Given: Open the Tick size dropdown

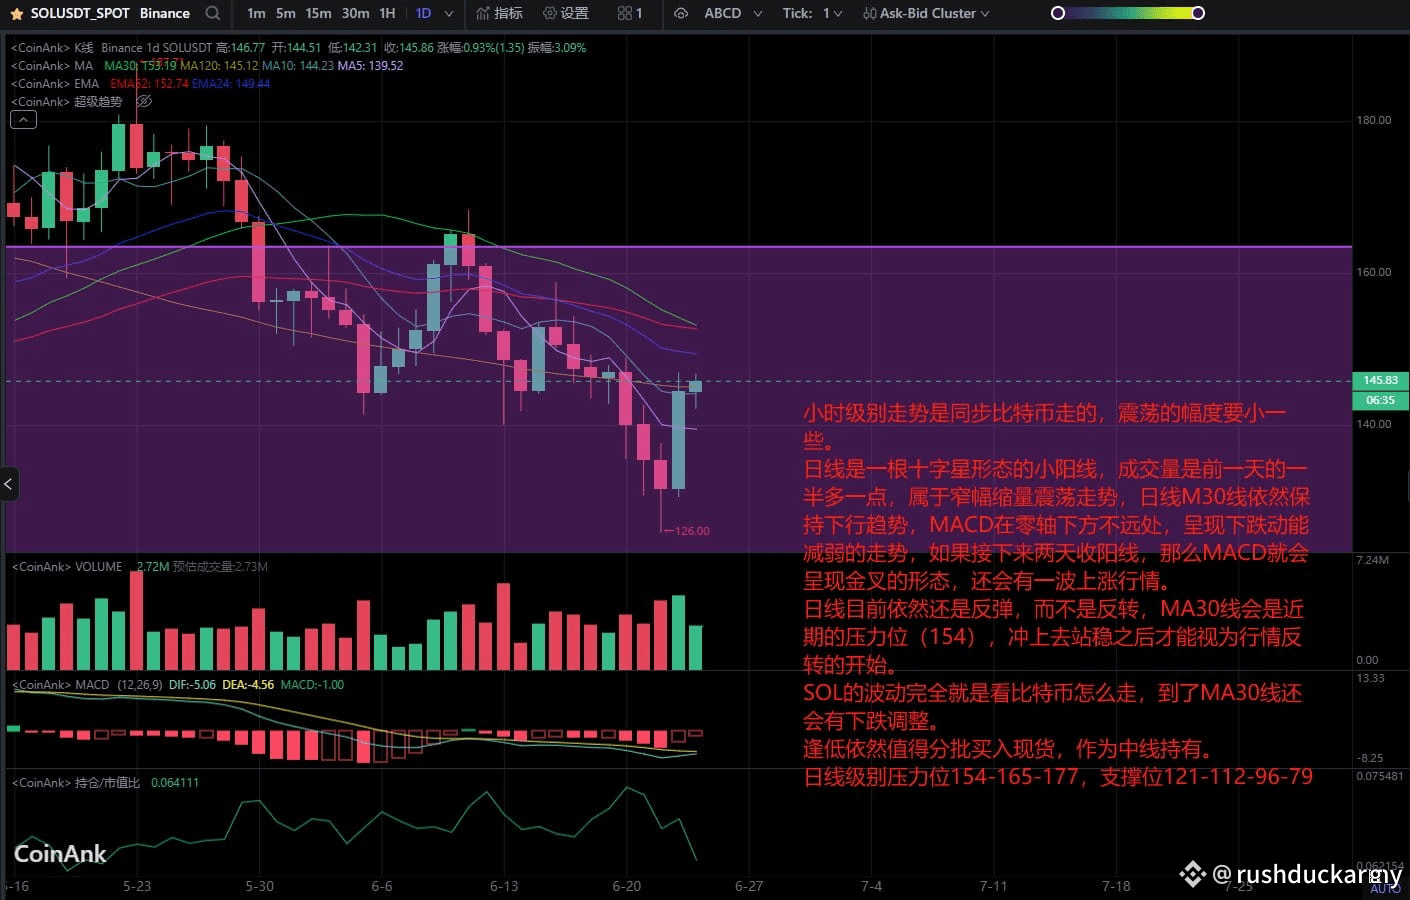Looking at the screenshot, I should pyautogui.click(x=812, y=13).
